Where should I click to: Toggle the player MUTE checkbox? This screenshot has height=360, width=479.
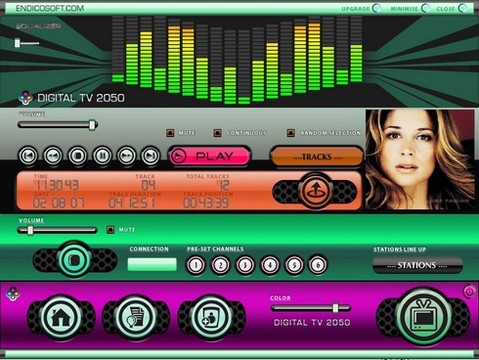(170, 133)
